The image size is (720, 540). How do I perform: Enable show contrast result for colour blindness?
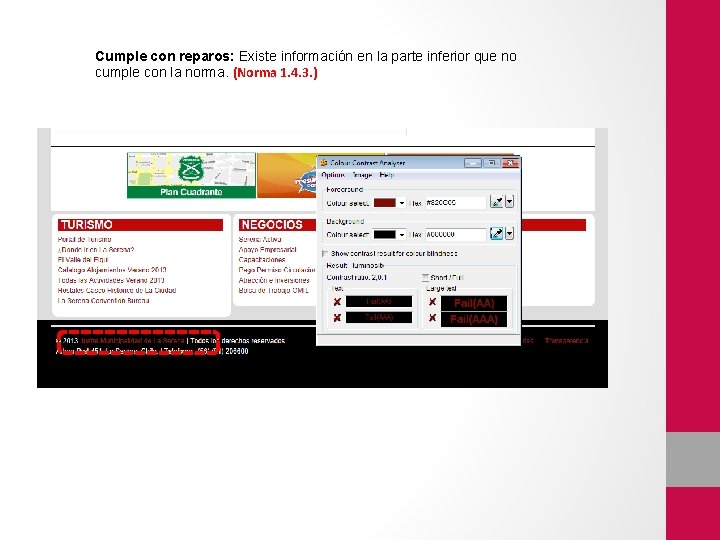coord(325,253)
